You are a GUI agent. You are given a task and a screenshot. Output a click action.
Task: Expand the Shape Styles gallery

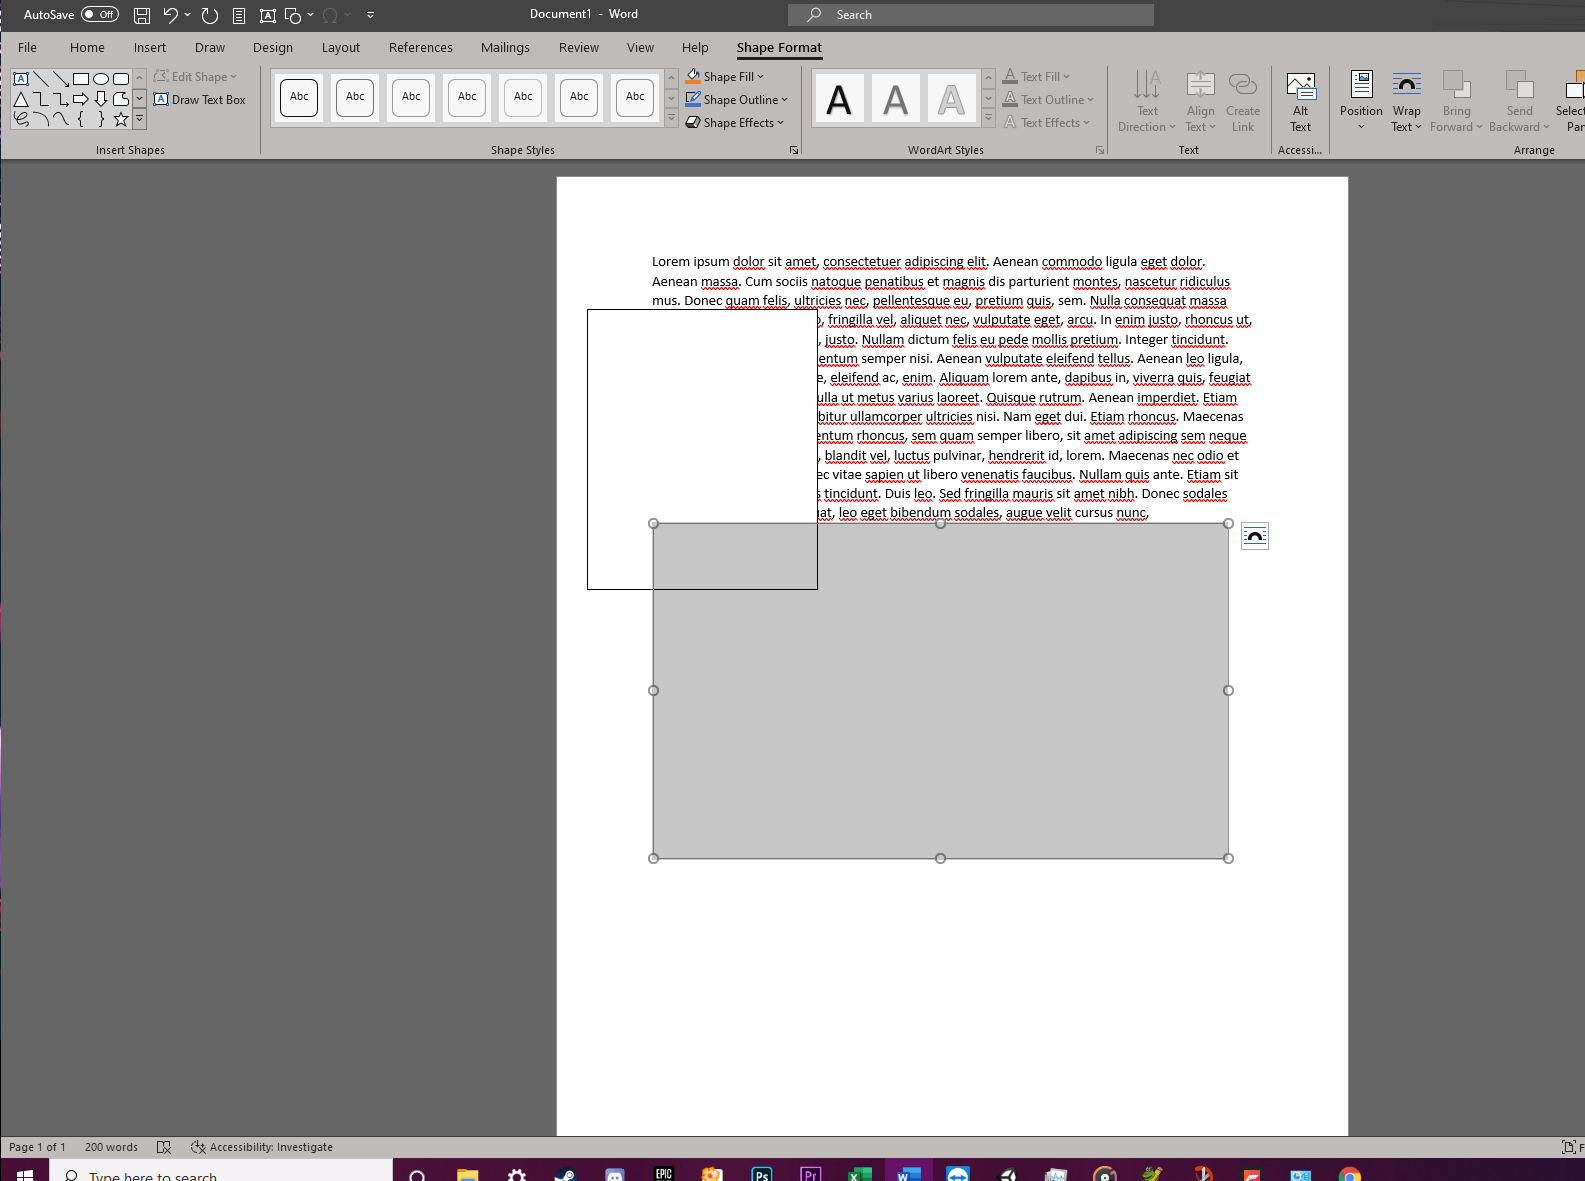click(x=672, y=119)
